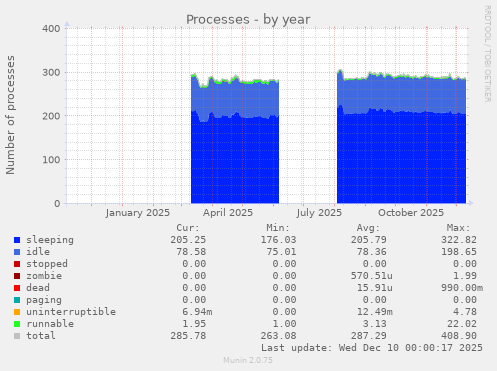Click idle current value 78.58

tap(191, 252)
